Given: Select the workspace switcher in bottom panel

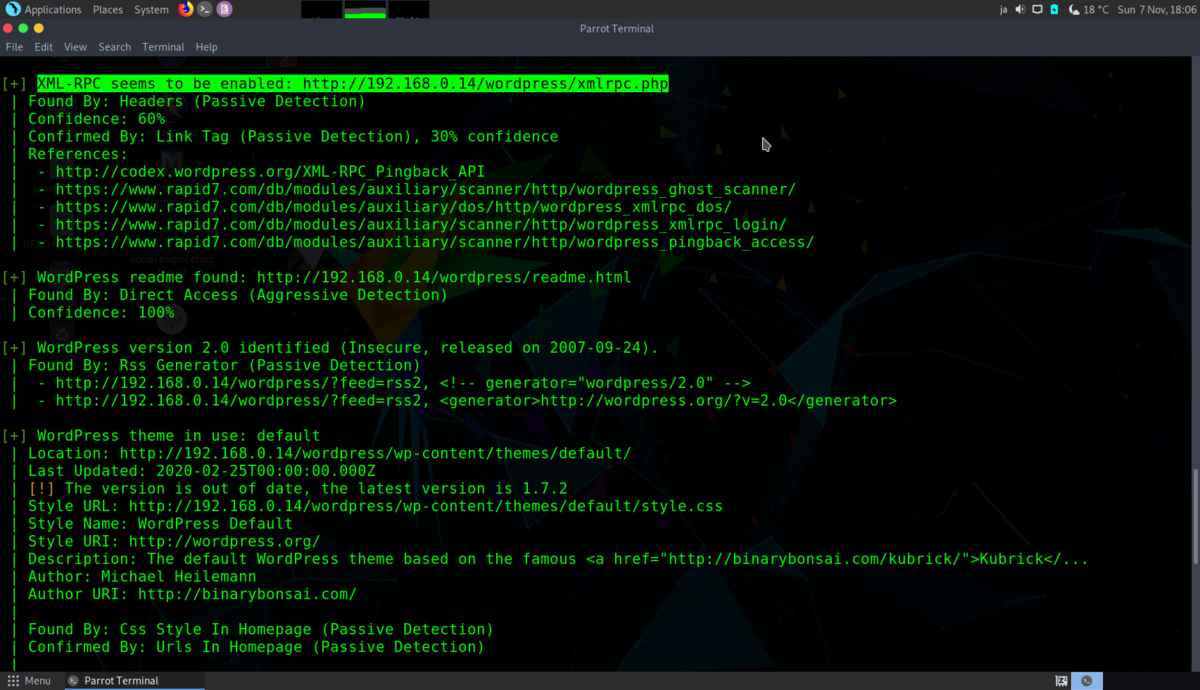Looking at the screenshot, I should [1087, 681].
